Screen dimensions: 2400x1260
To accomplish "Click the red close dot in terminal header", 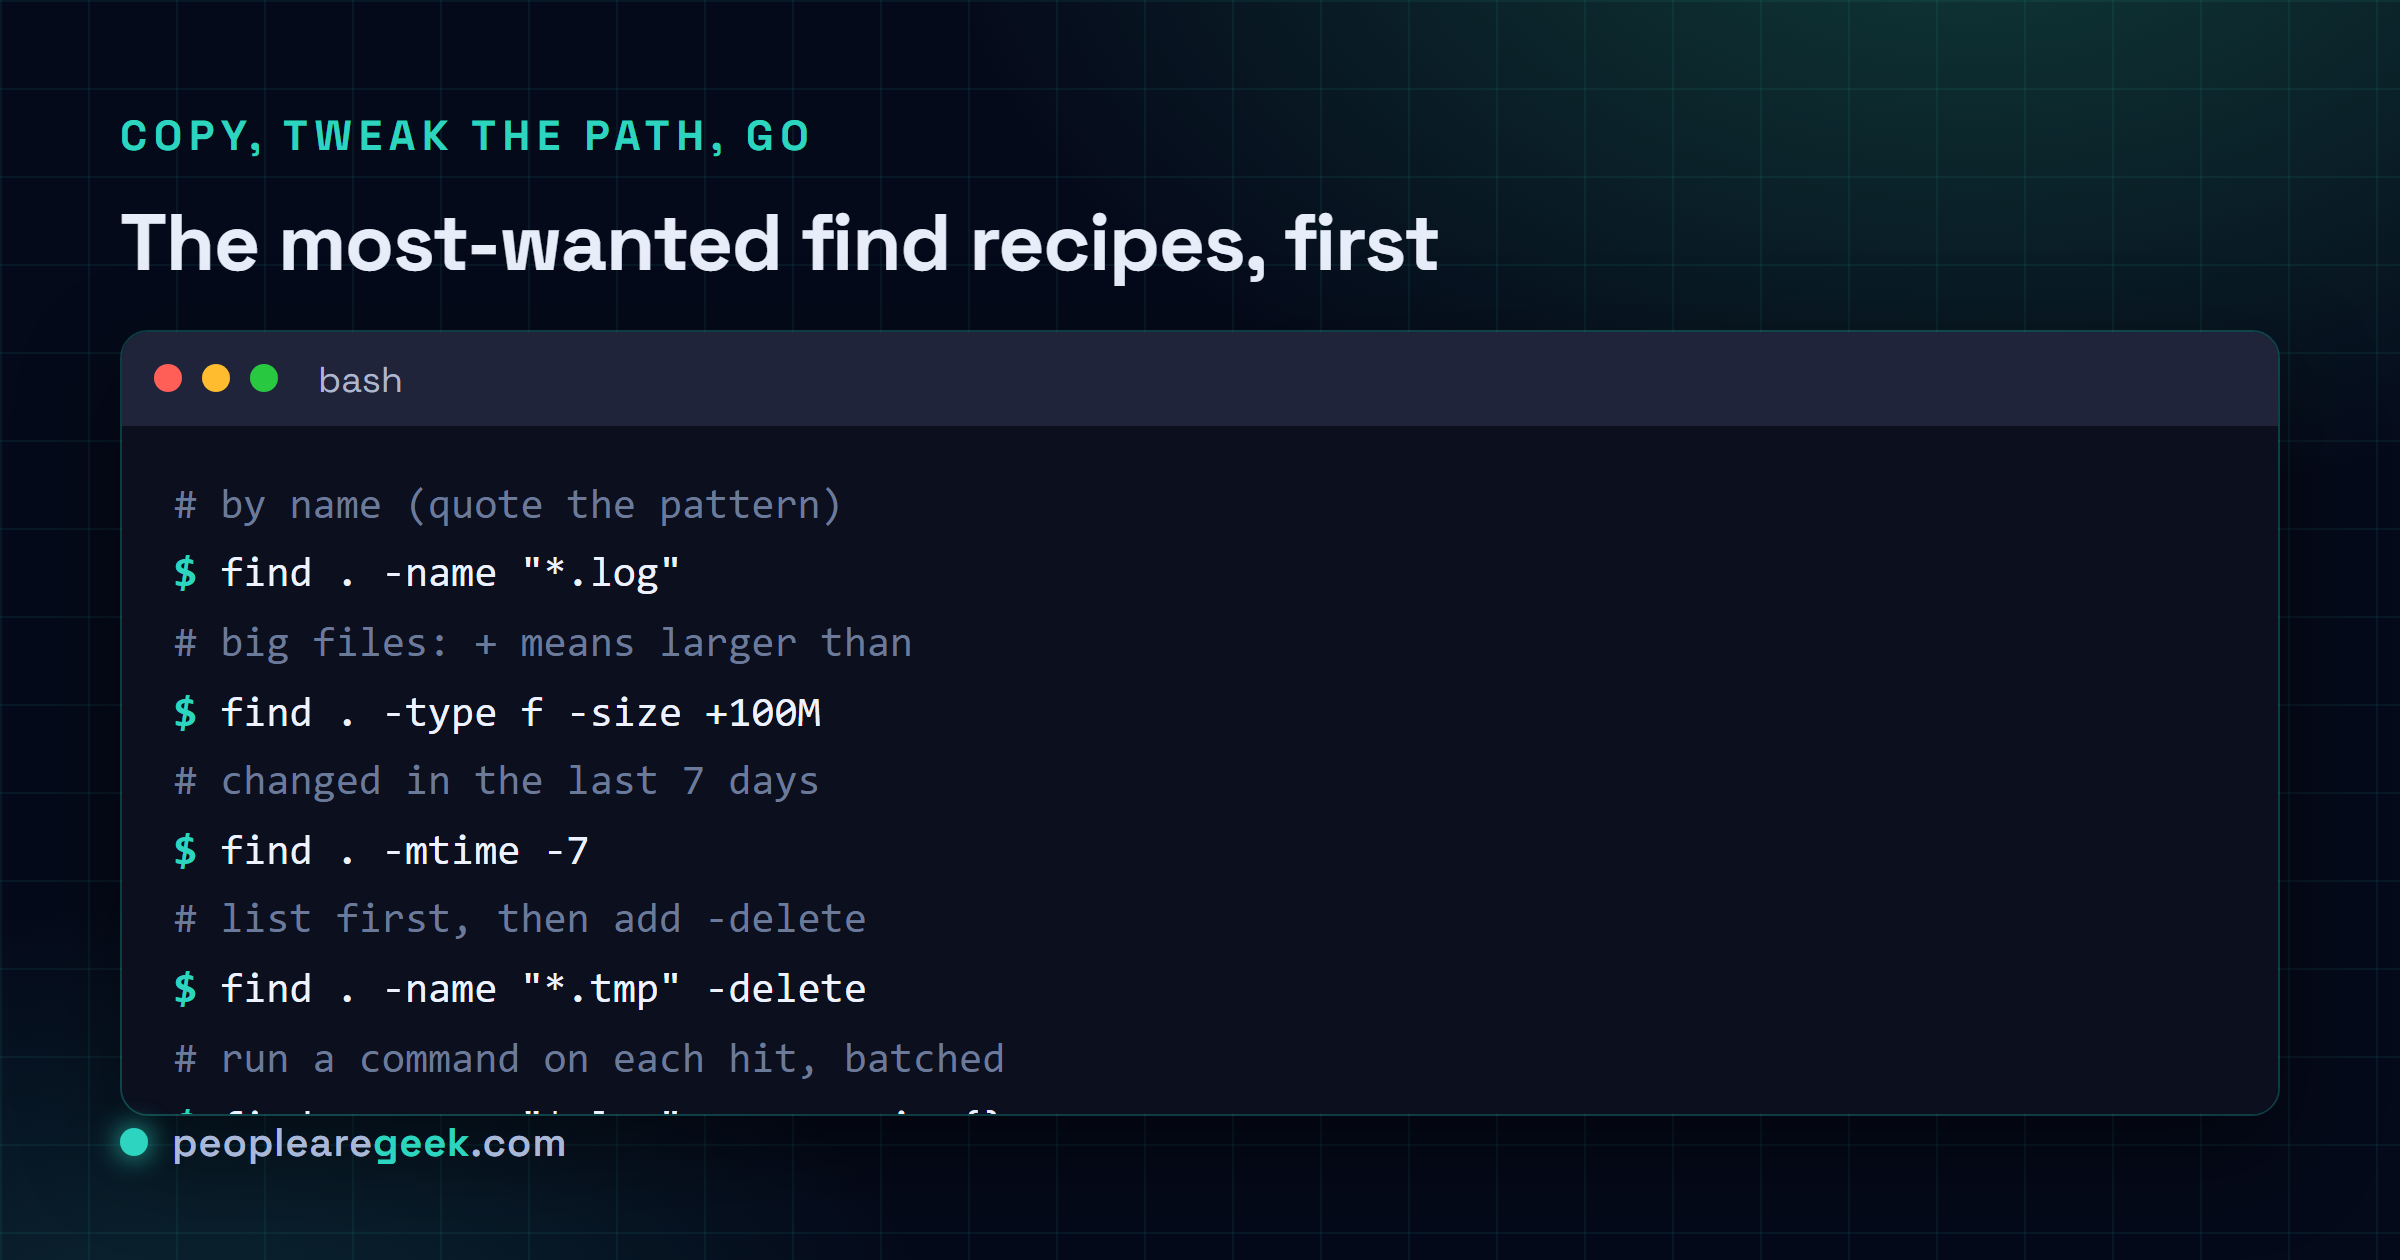I will pyautogui.click(x=168, y=379).
